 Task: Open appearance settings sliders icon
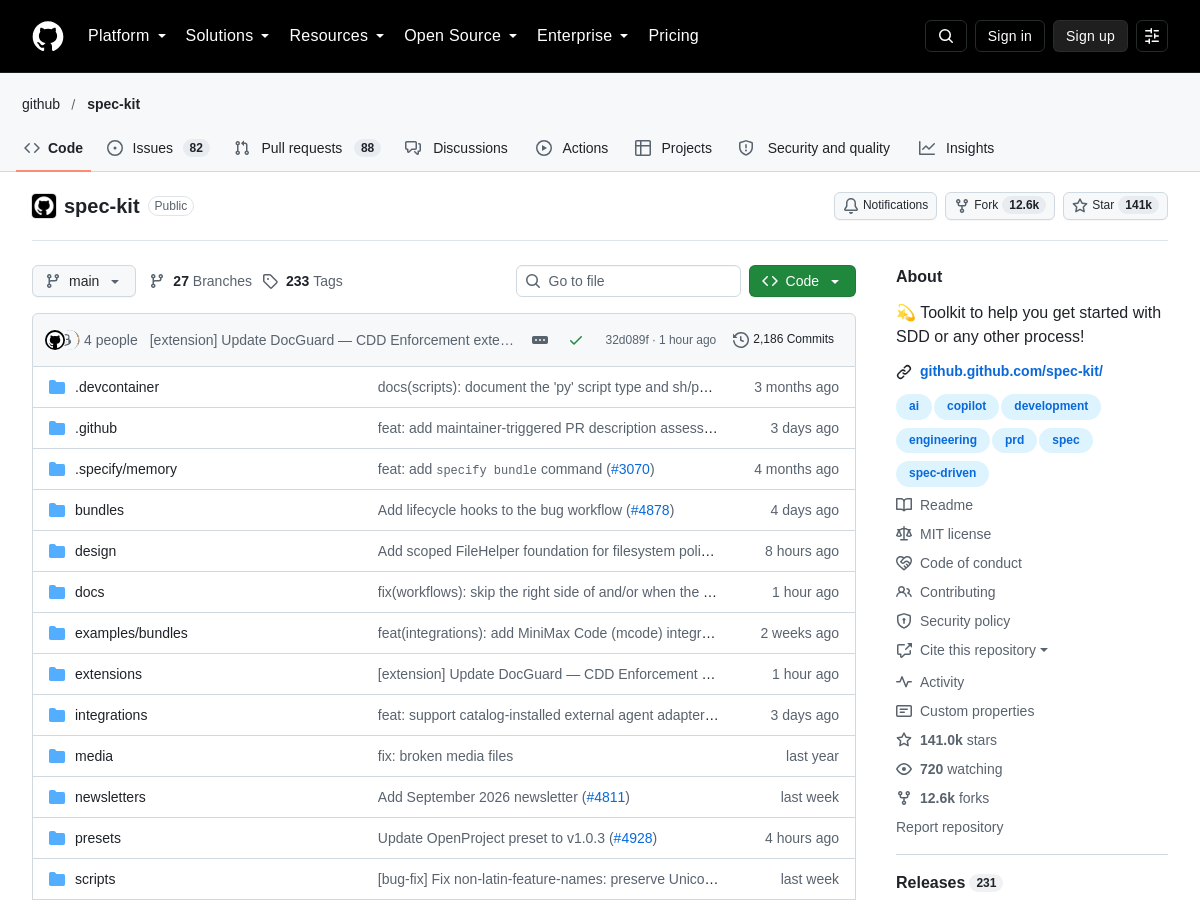click(1152, 36)
